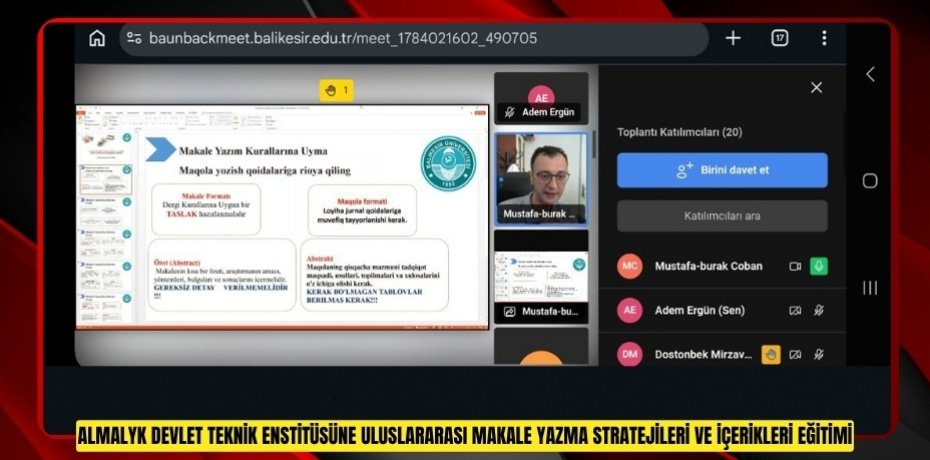Image resolution: width=930 pixels, height=460 pixels.
Task: Open the browser three-dot menu
Action: point(824,39)
